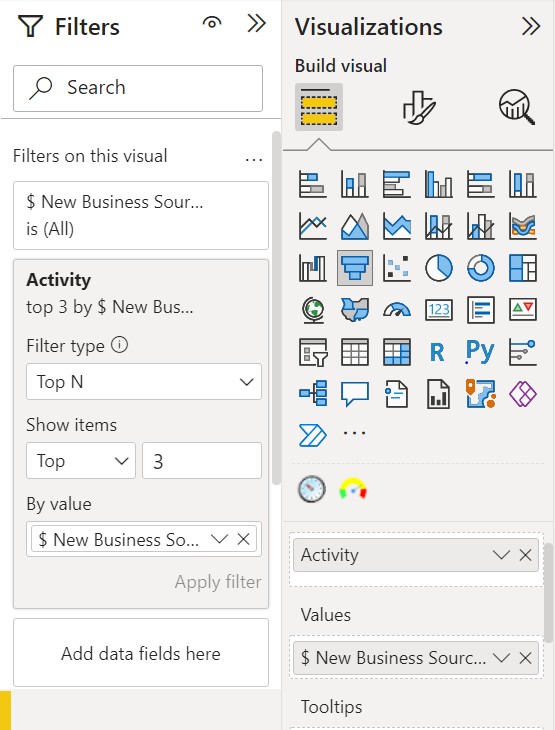Open the Show items Top dropdown
This screenshot has width=555, height=730.
point(81,461)
